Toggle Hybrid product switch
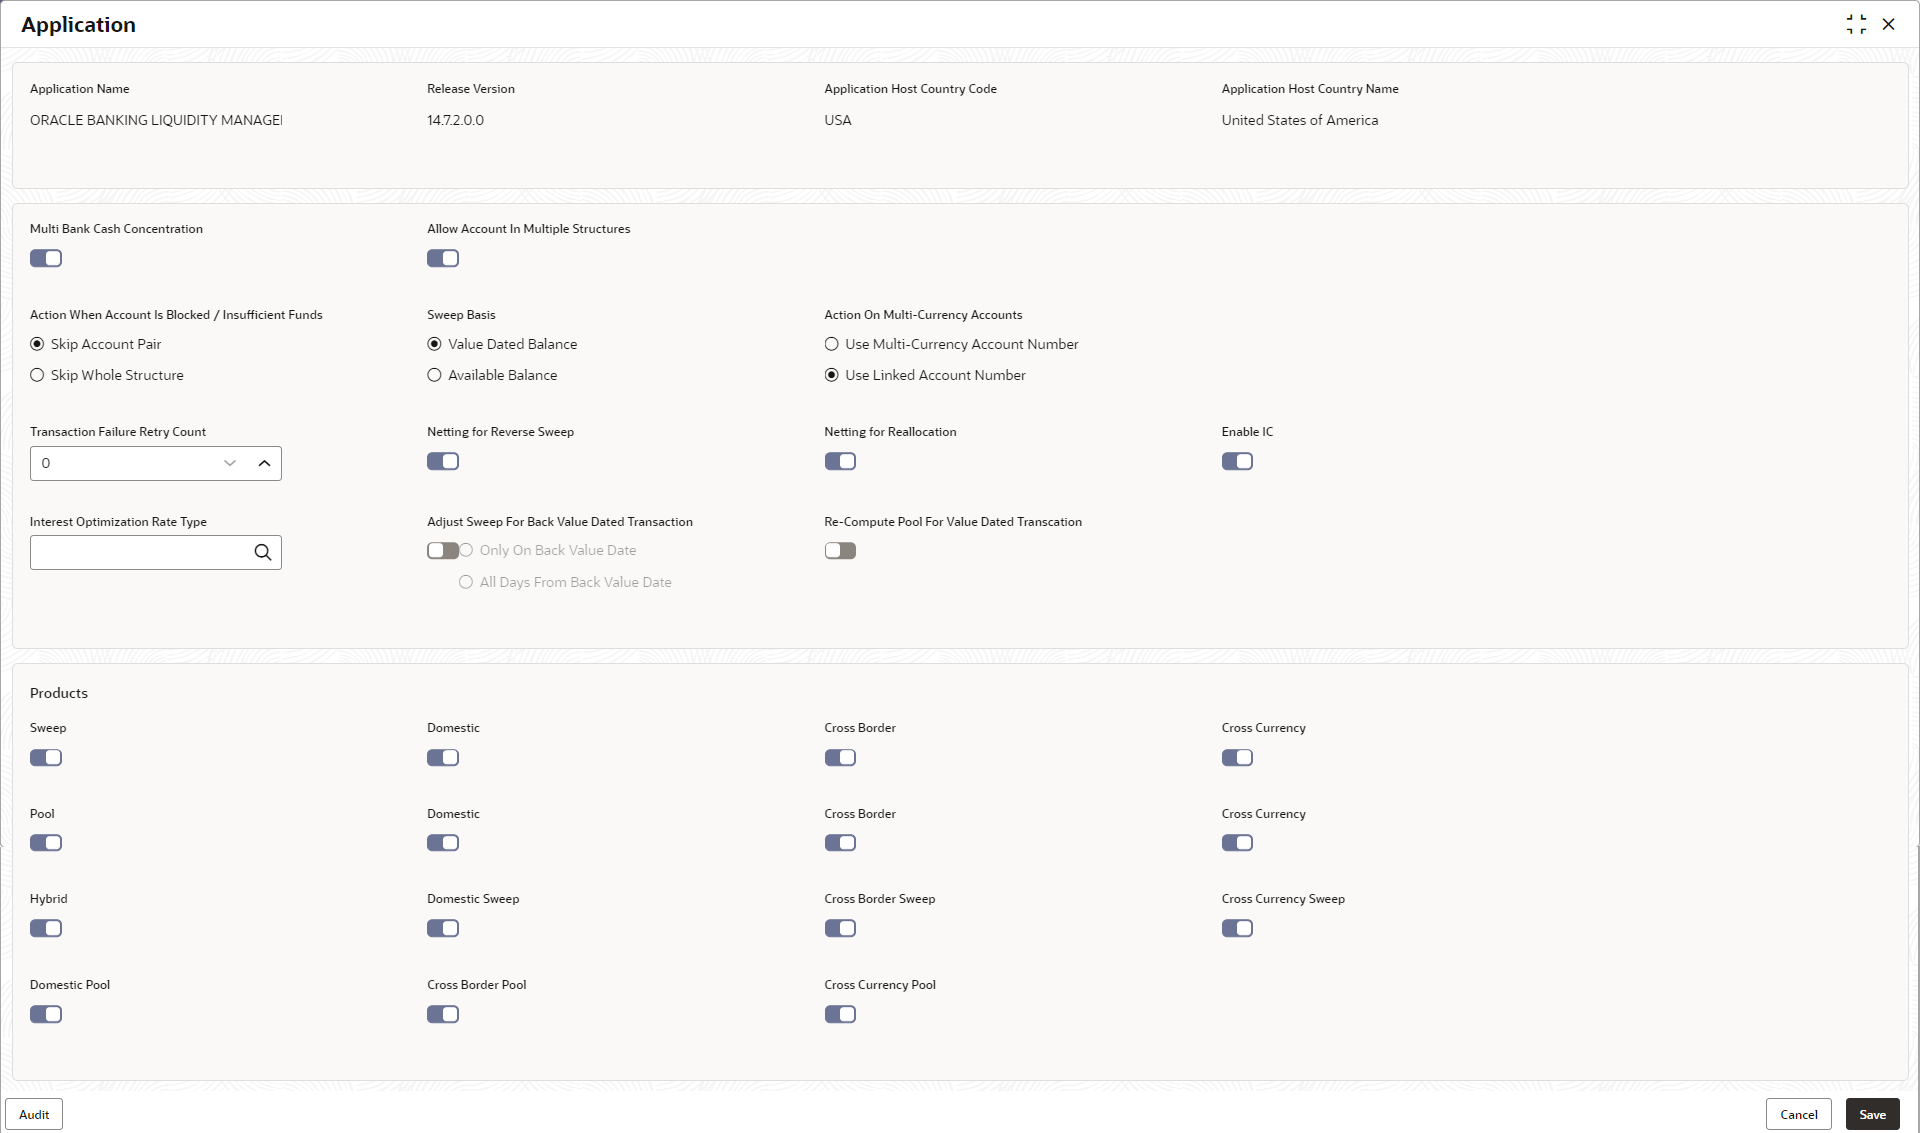This screenshot has width=1920, height=1133. (46, 928)
